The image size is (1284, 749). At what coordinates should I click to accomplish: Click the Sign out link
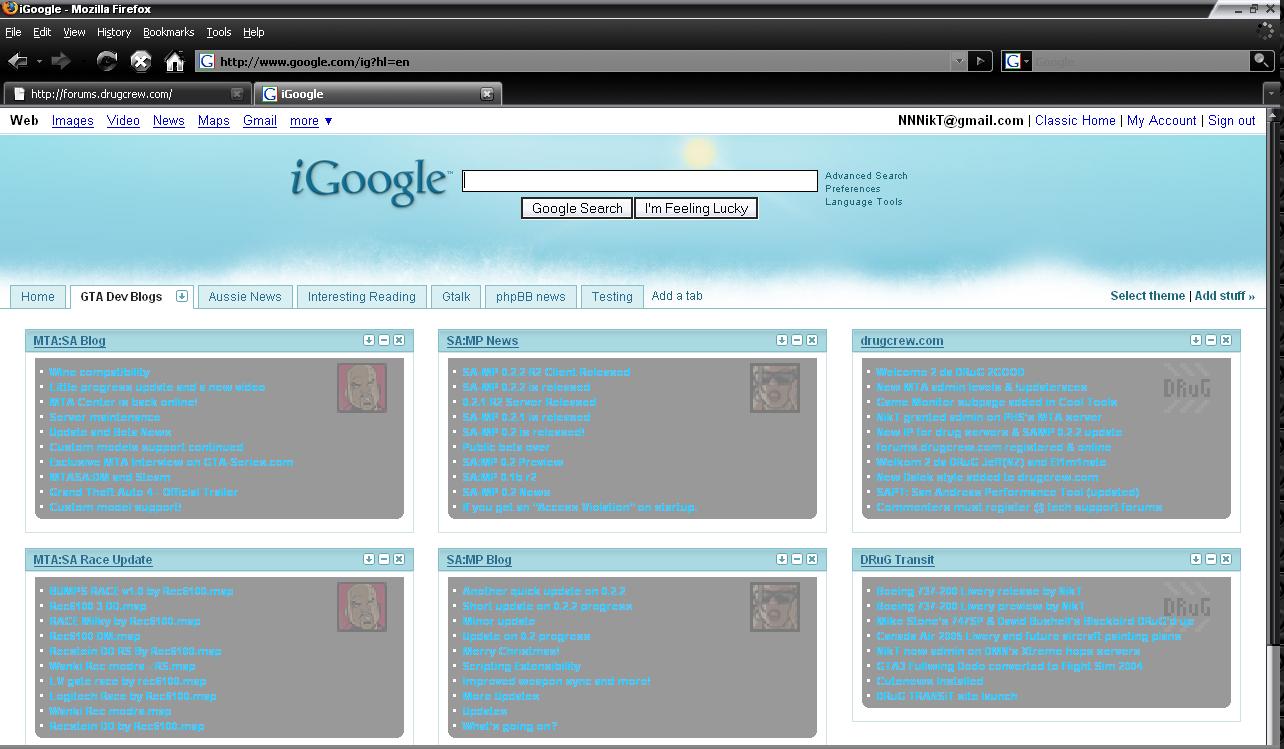(1231, 120)
